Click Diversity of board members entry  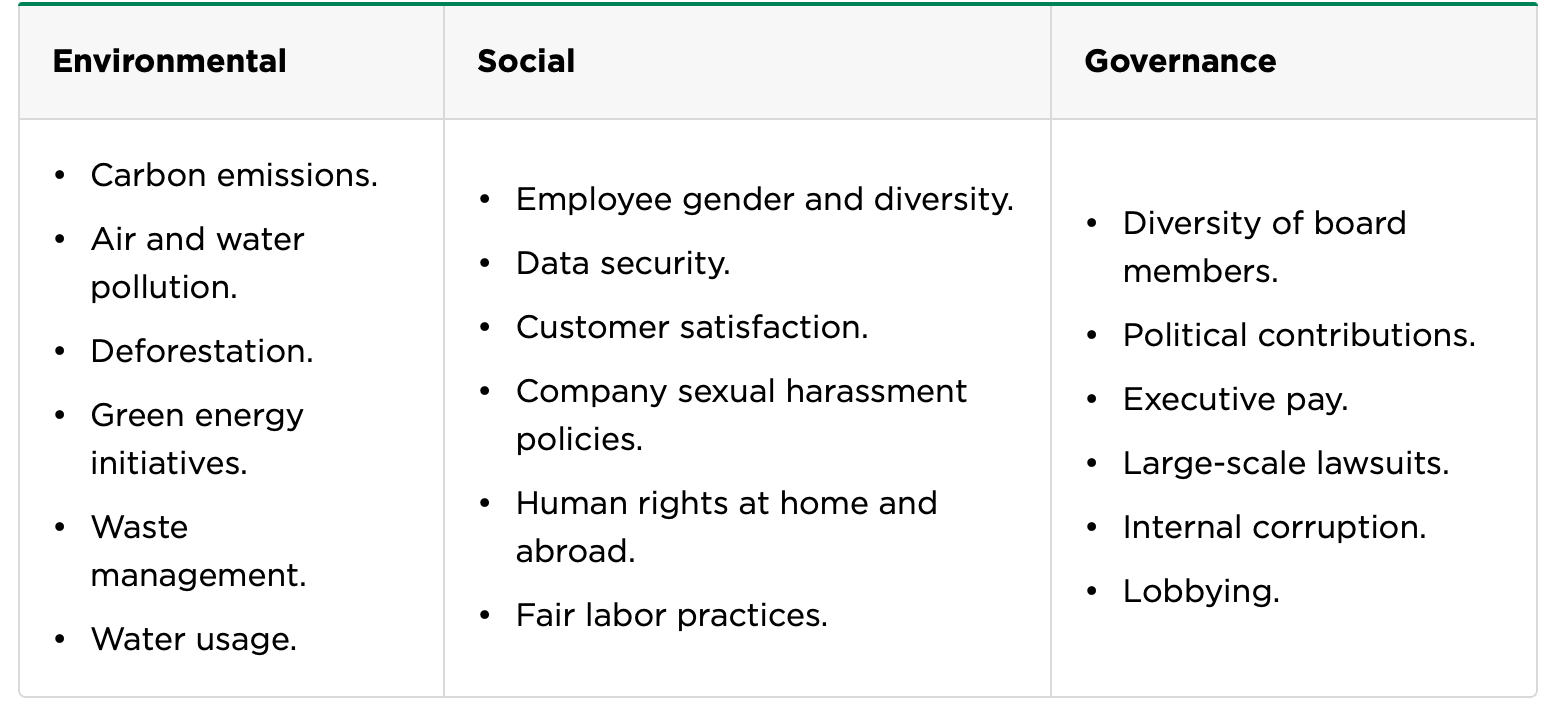1263,246
